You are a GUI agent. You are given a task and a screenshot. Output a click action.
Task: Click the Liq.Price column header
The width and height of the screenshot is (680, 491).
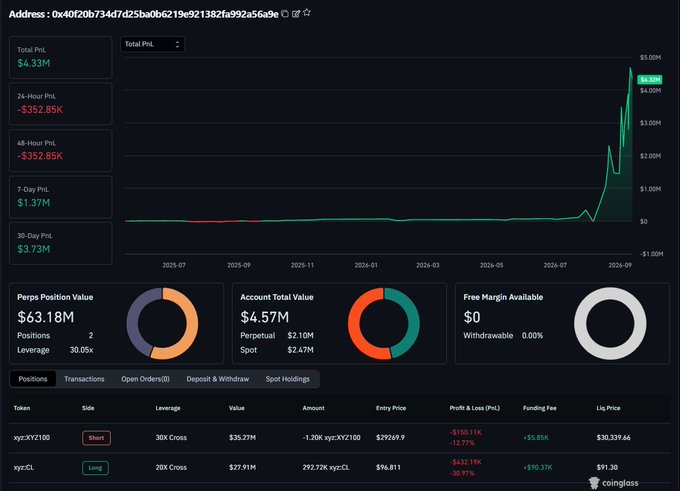point(608,408)
